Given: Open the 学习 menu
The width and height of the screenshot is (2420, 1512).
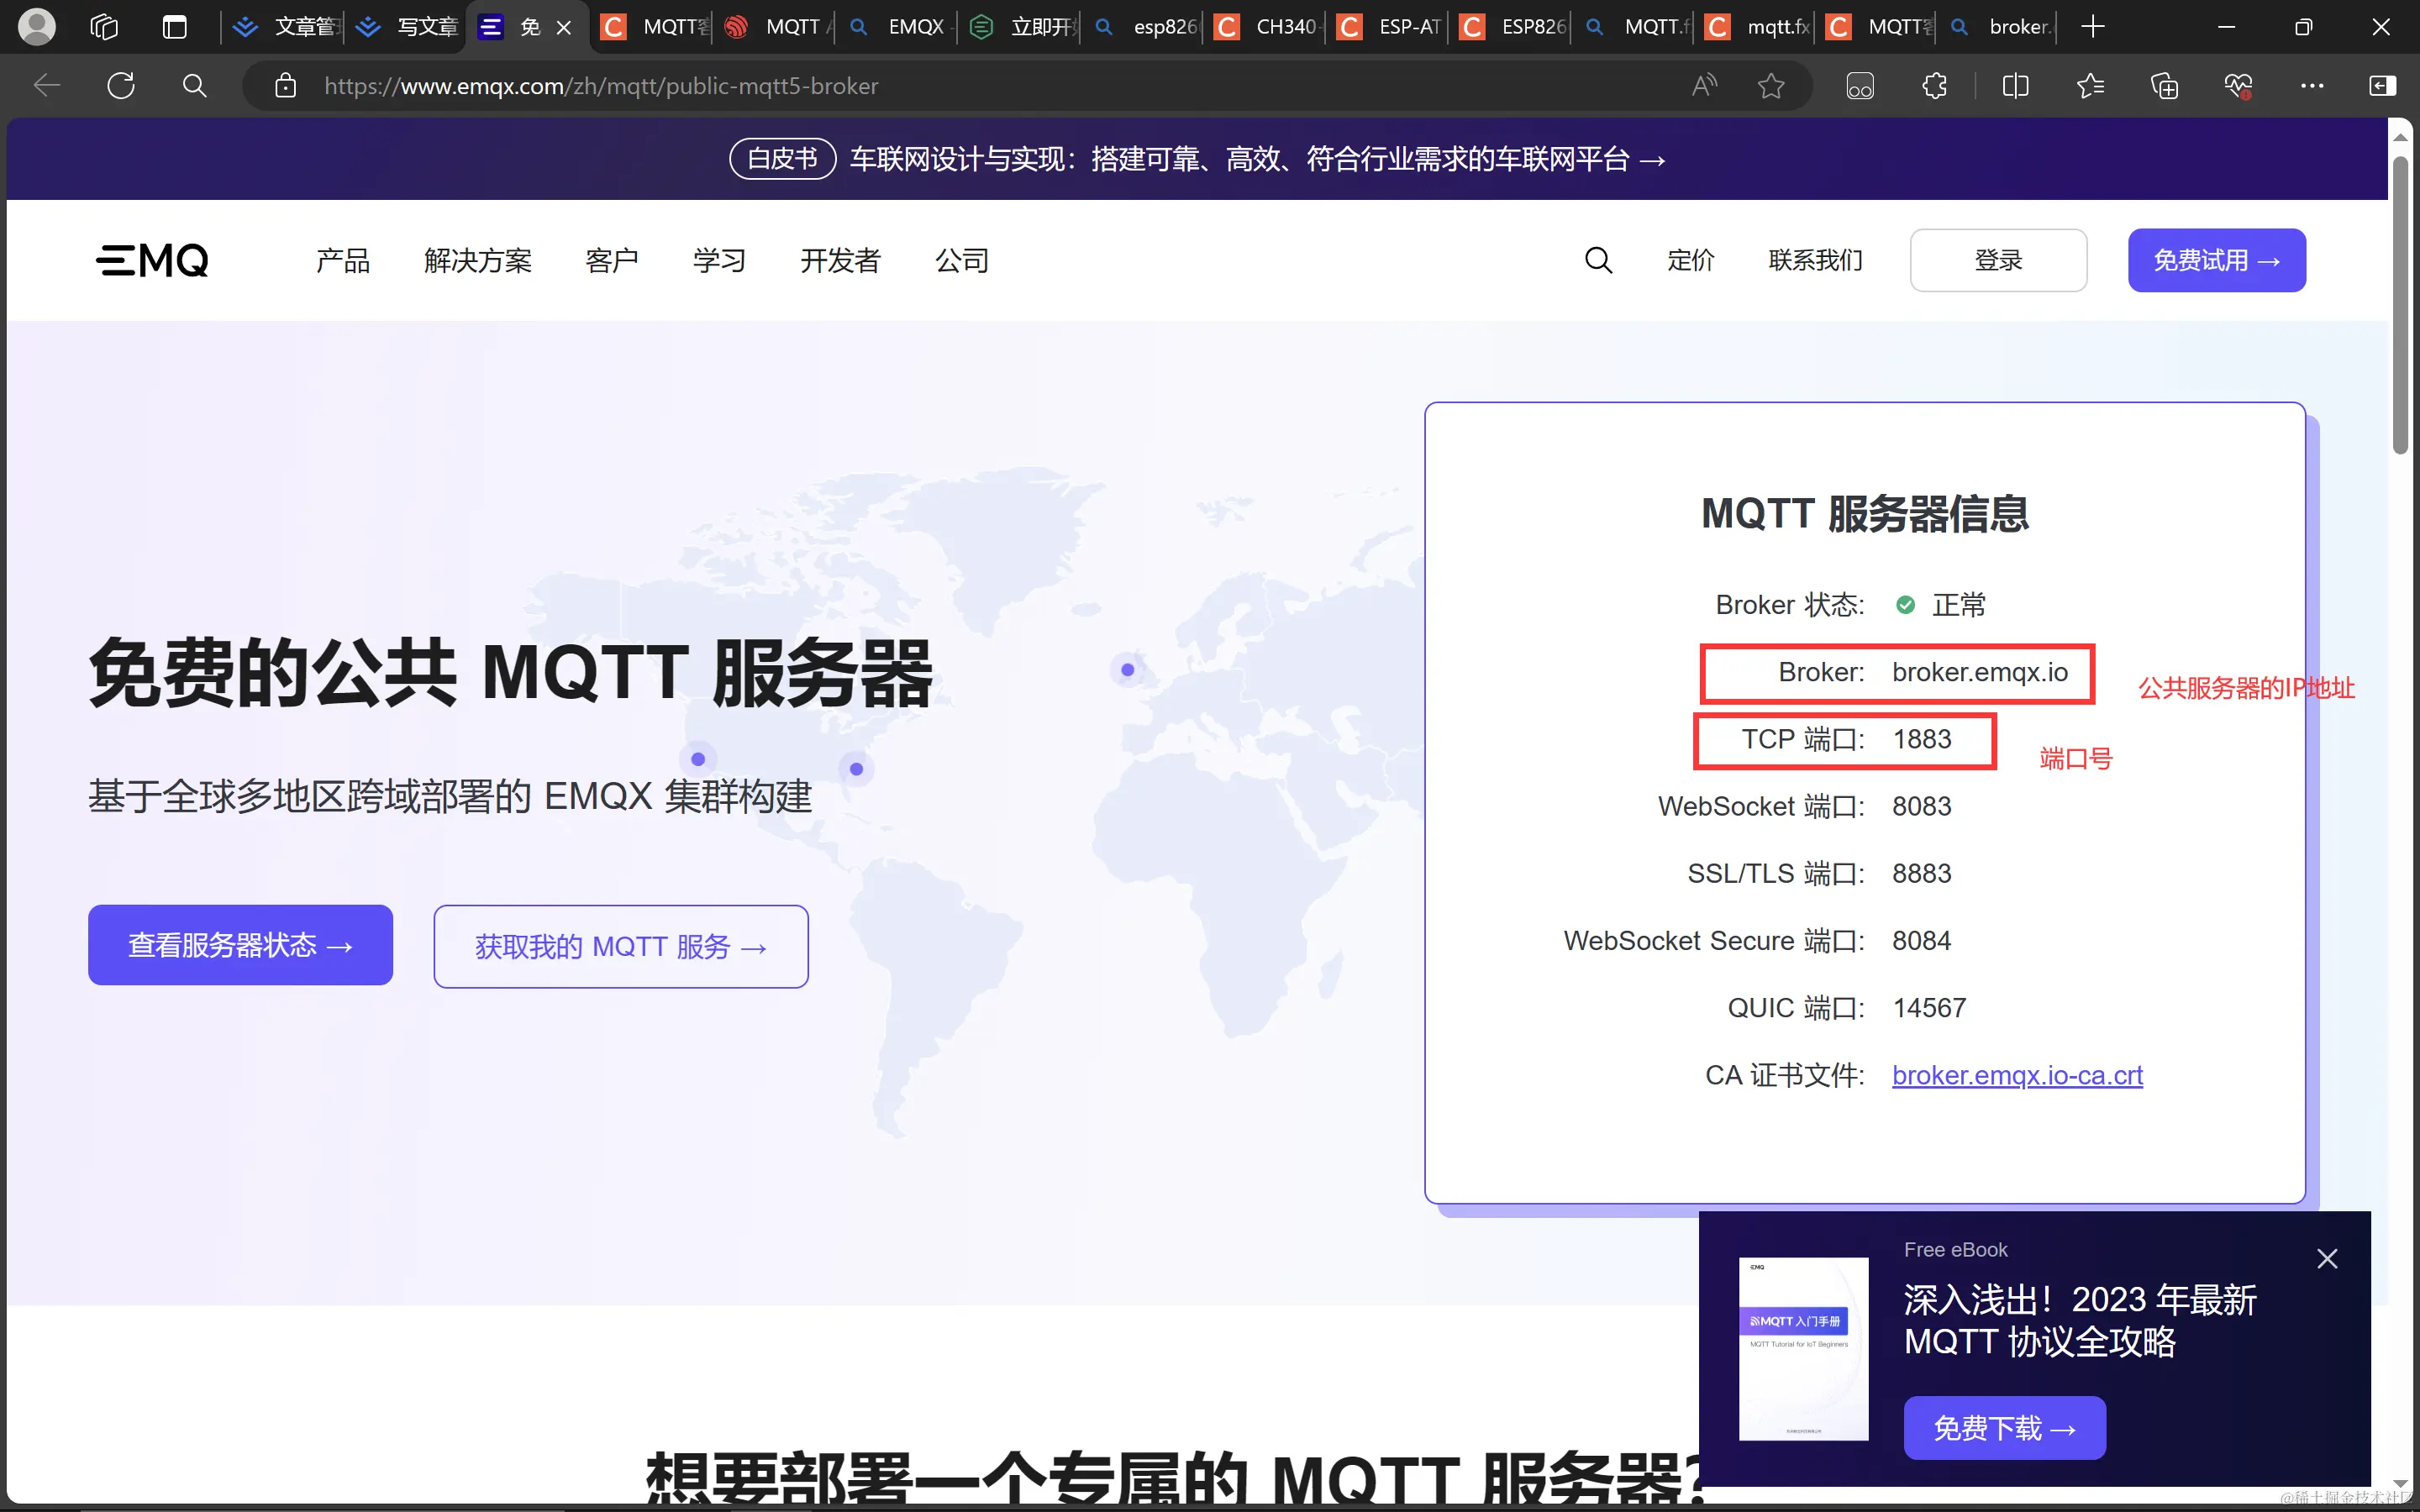Looking at the screenshot, I should 719,260.
